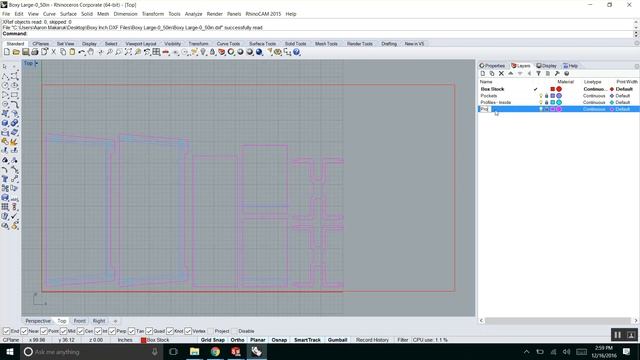This screenshot has height=360, width=640.
Task: Toggle the Quad osnap checkbox
Action: (149, 331)
